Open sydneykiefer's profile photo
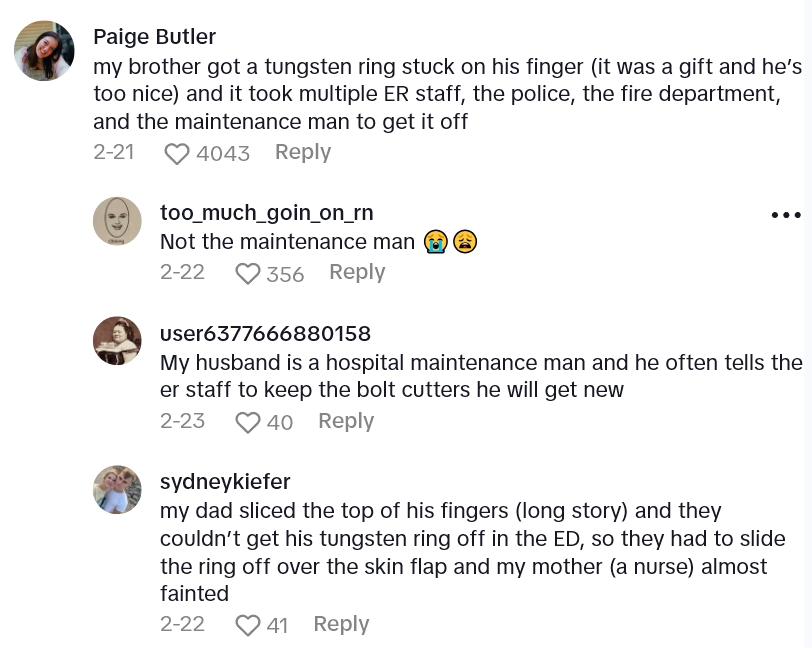812x648 pixels. (117, 489)
